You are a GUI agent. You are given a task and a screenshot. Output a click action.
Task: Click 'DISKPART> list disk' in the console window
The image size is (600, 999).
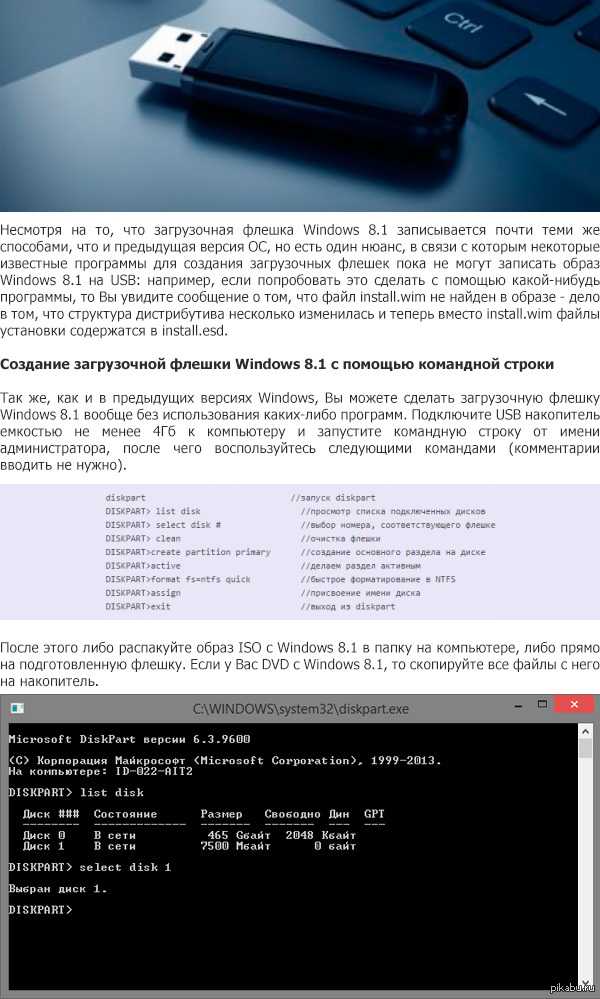(76, 793)
